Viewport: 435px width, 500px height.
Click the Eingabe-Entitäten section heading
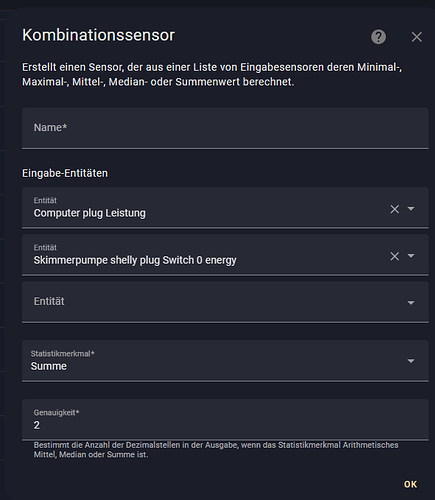tap(65, 173)
